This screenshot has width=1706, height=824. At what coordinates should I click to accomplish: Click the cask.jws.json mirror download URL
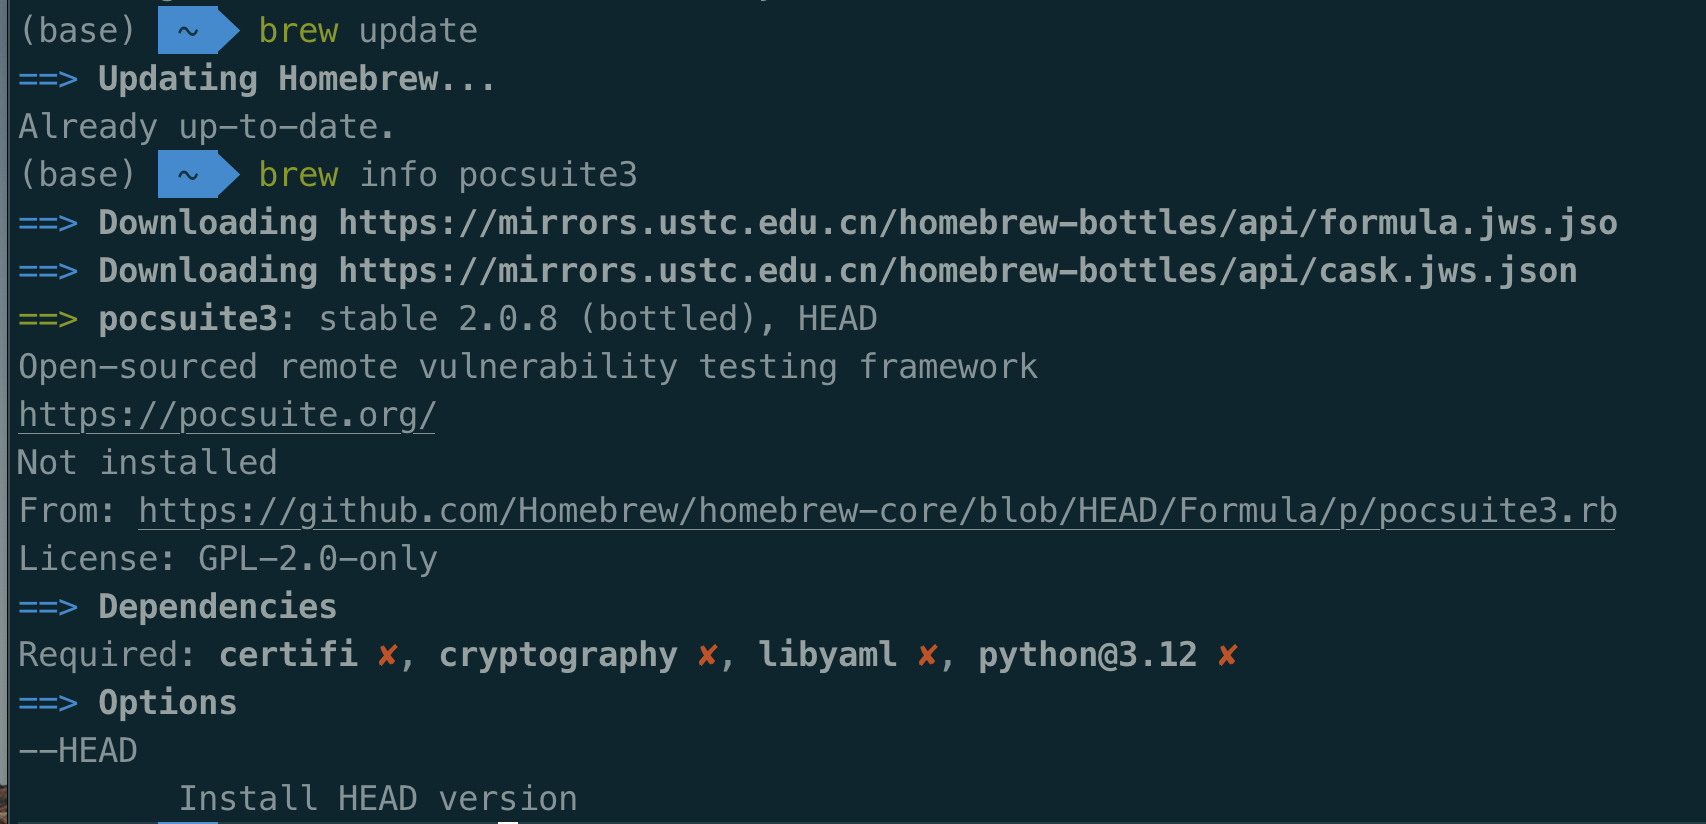coord(957,271)
